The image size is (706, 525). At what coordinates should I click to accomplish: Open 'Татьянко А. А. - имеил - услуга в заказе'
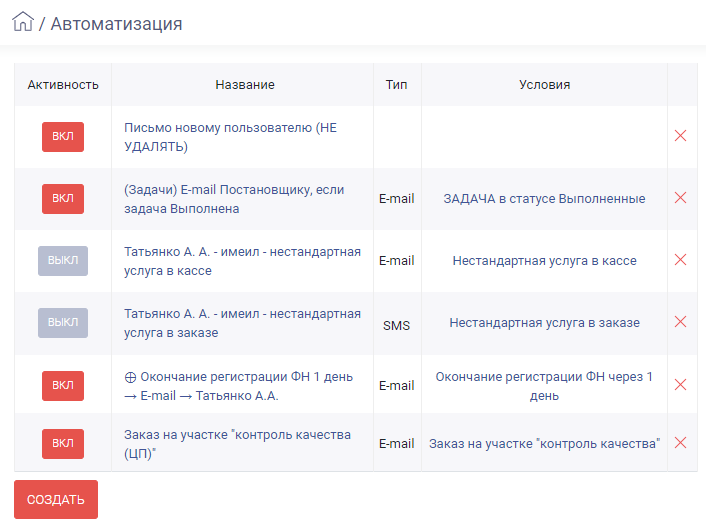[x=242, y=323]
